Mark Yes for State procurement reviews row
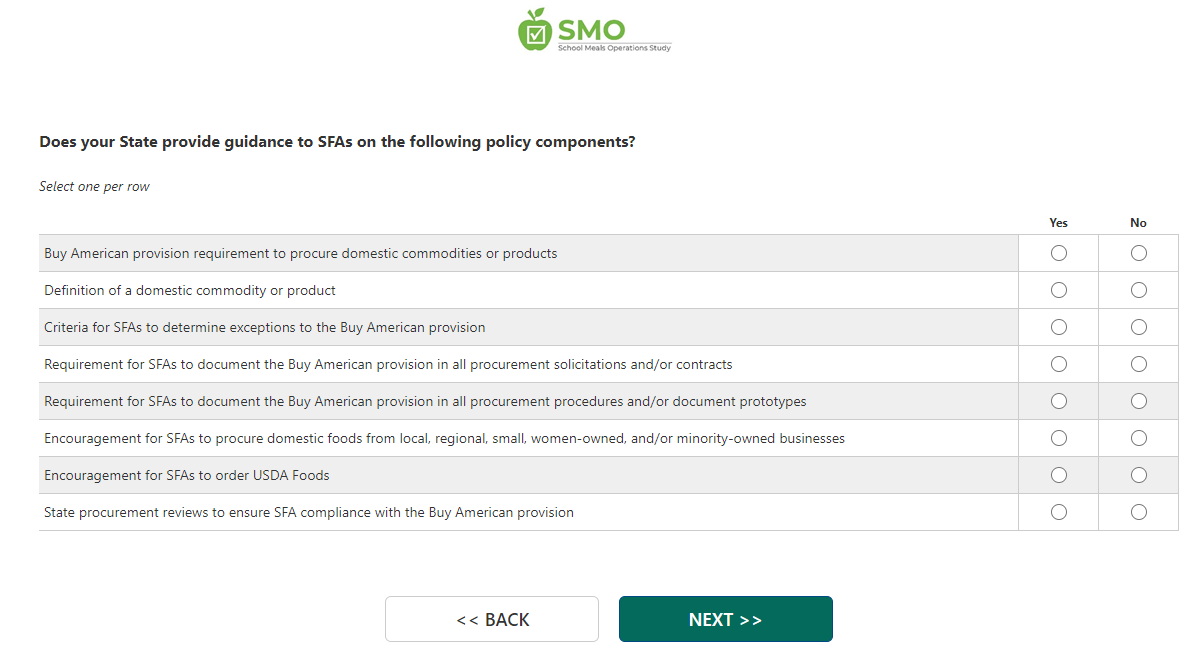 1059,512
